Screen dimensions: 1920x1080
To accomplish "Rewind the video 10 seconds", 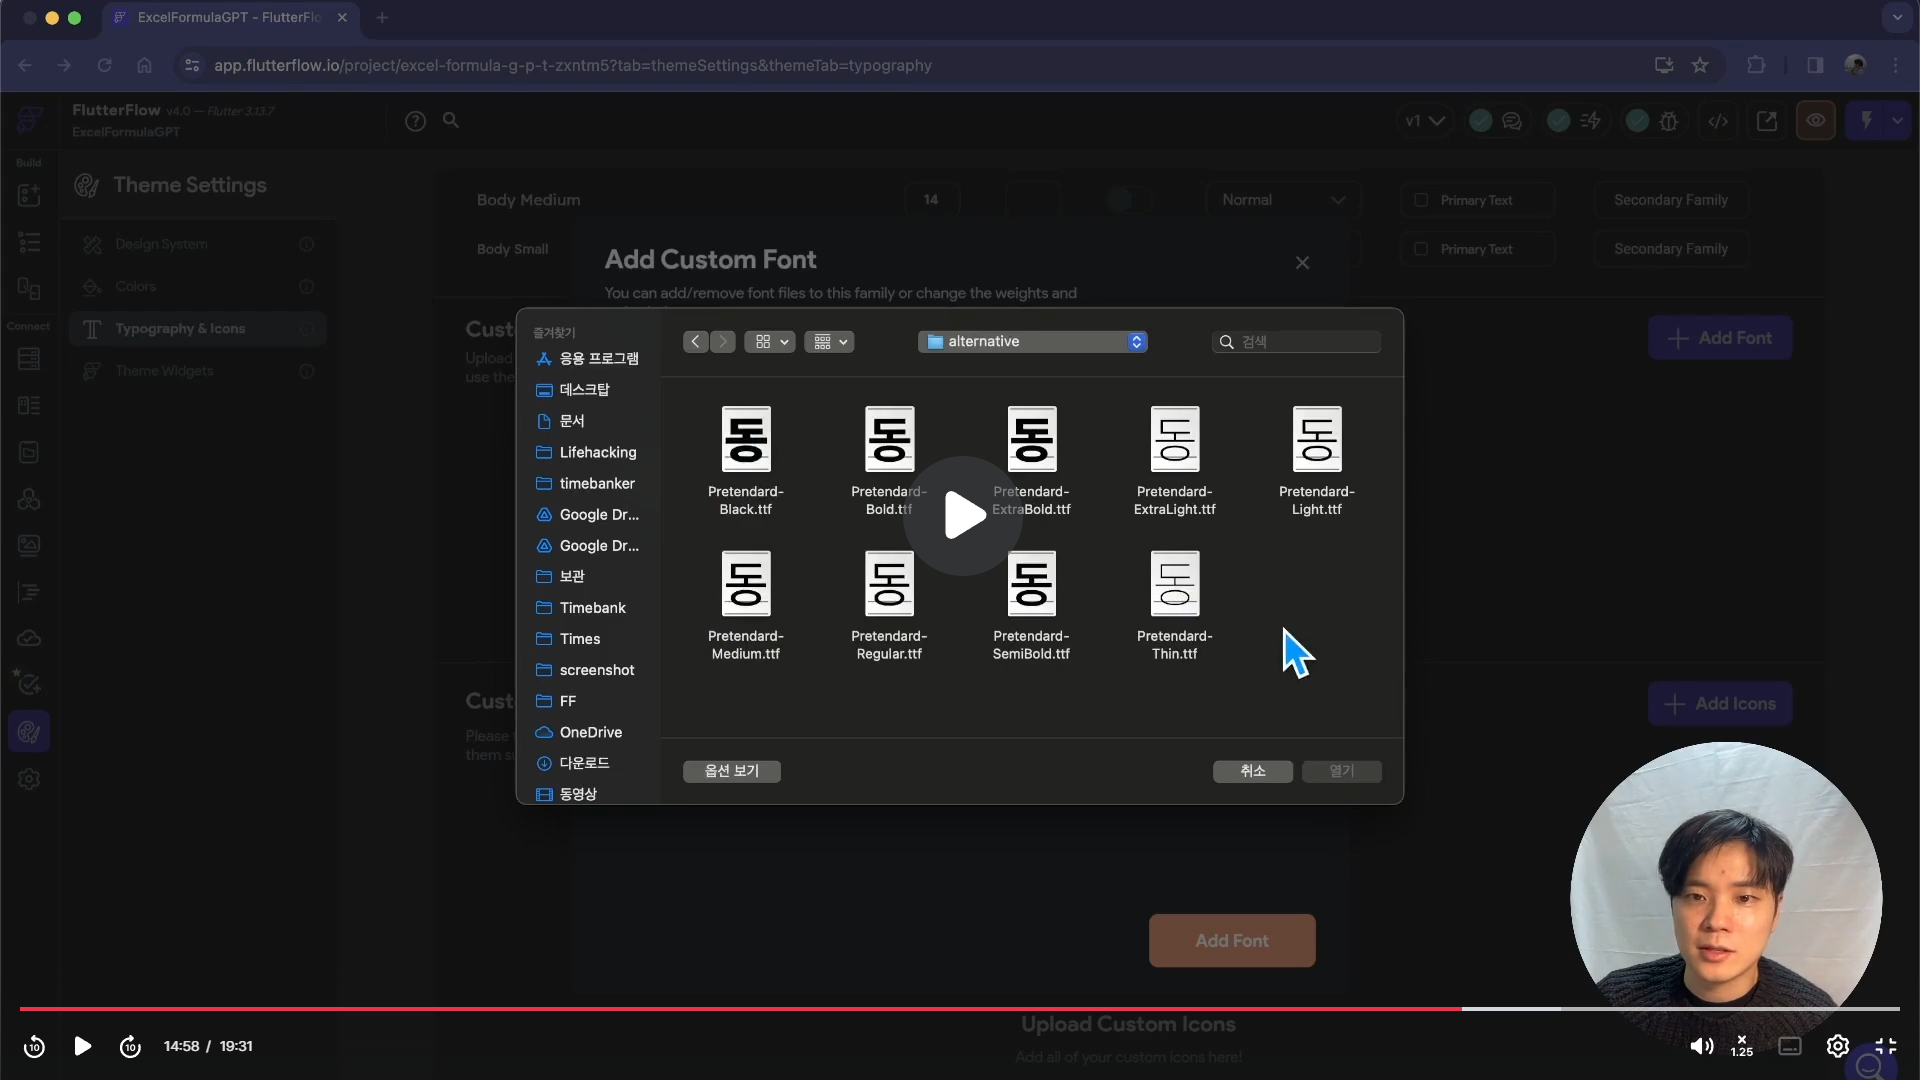I will point(34,1046).
